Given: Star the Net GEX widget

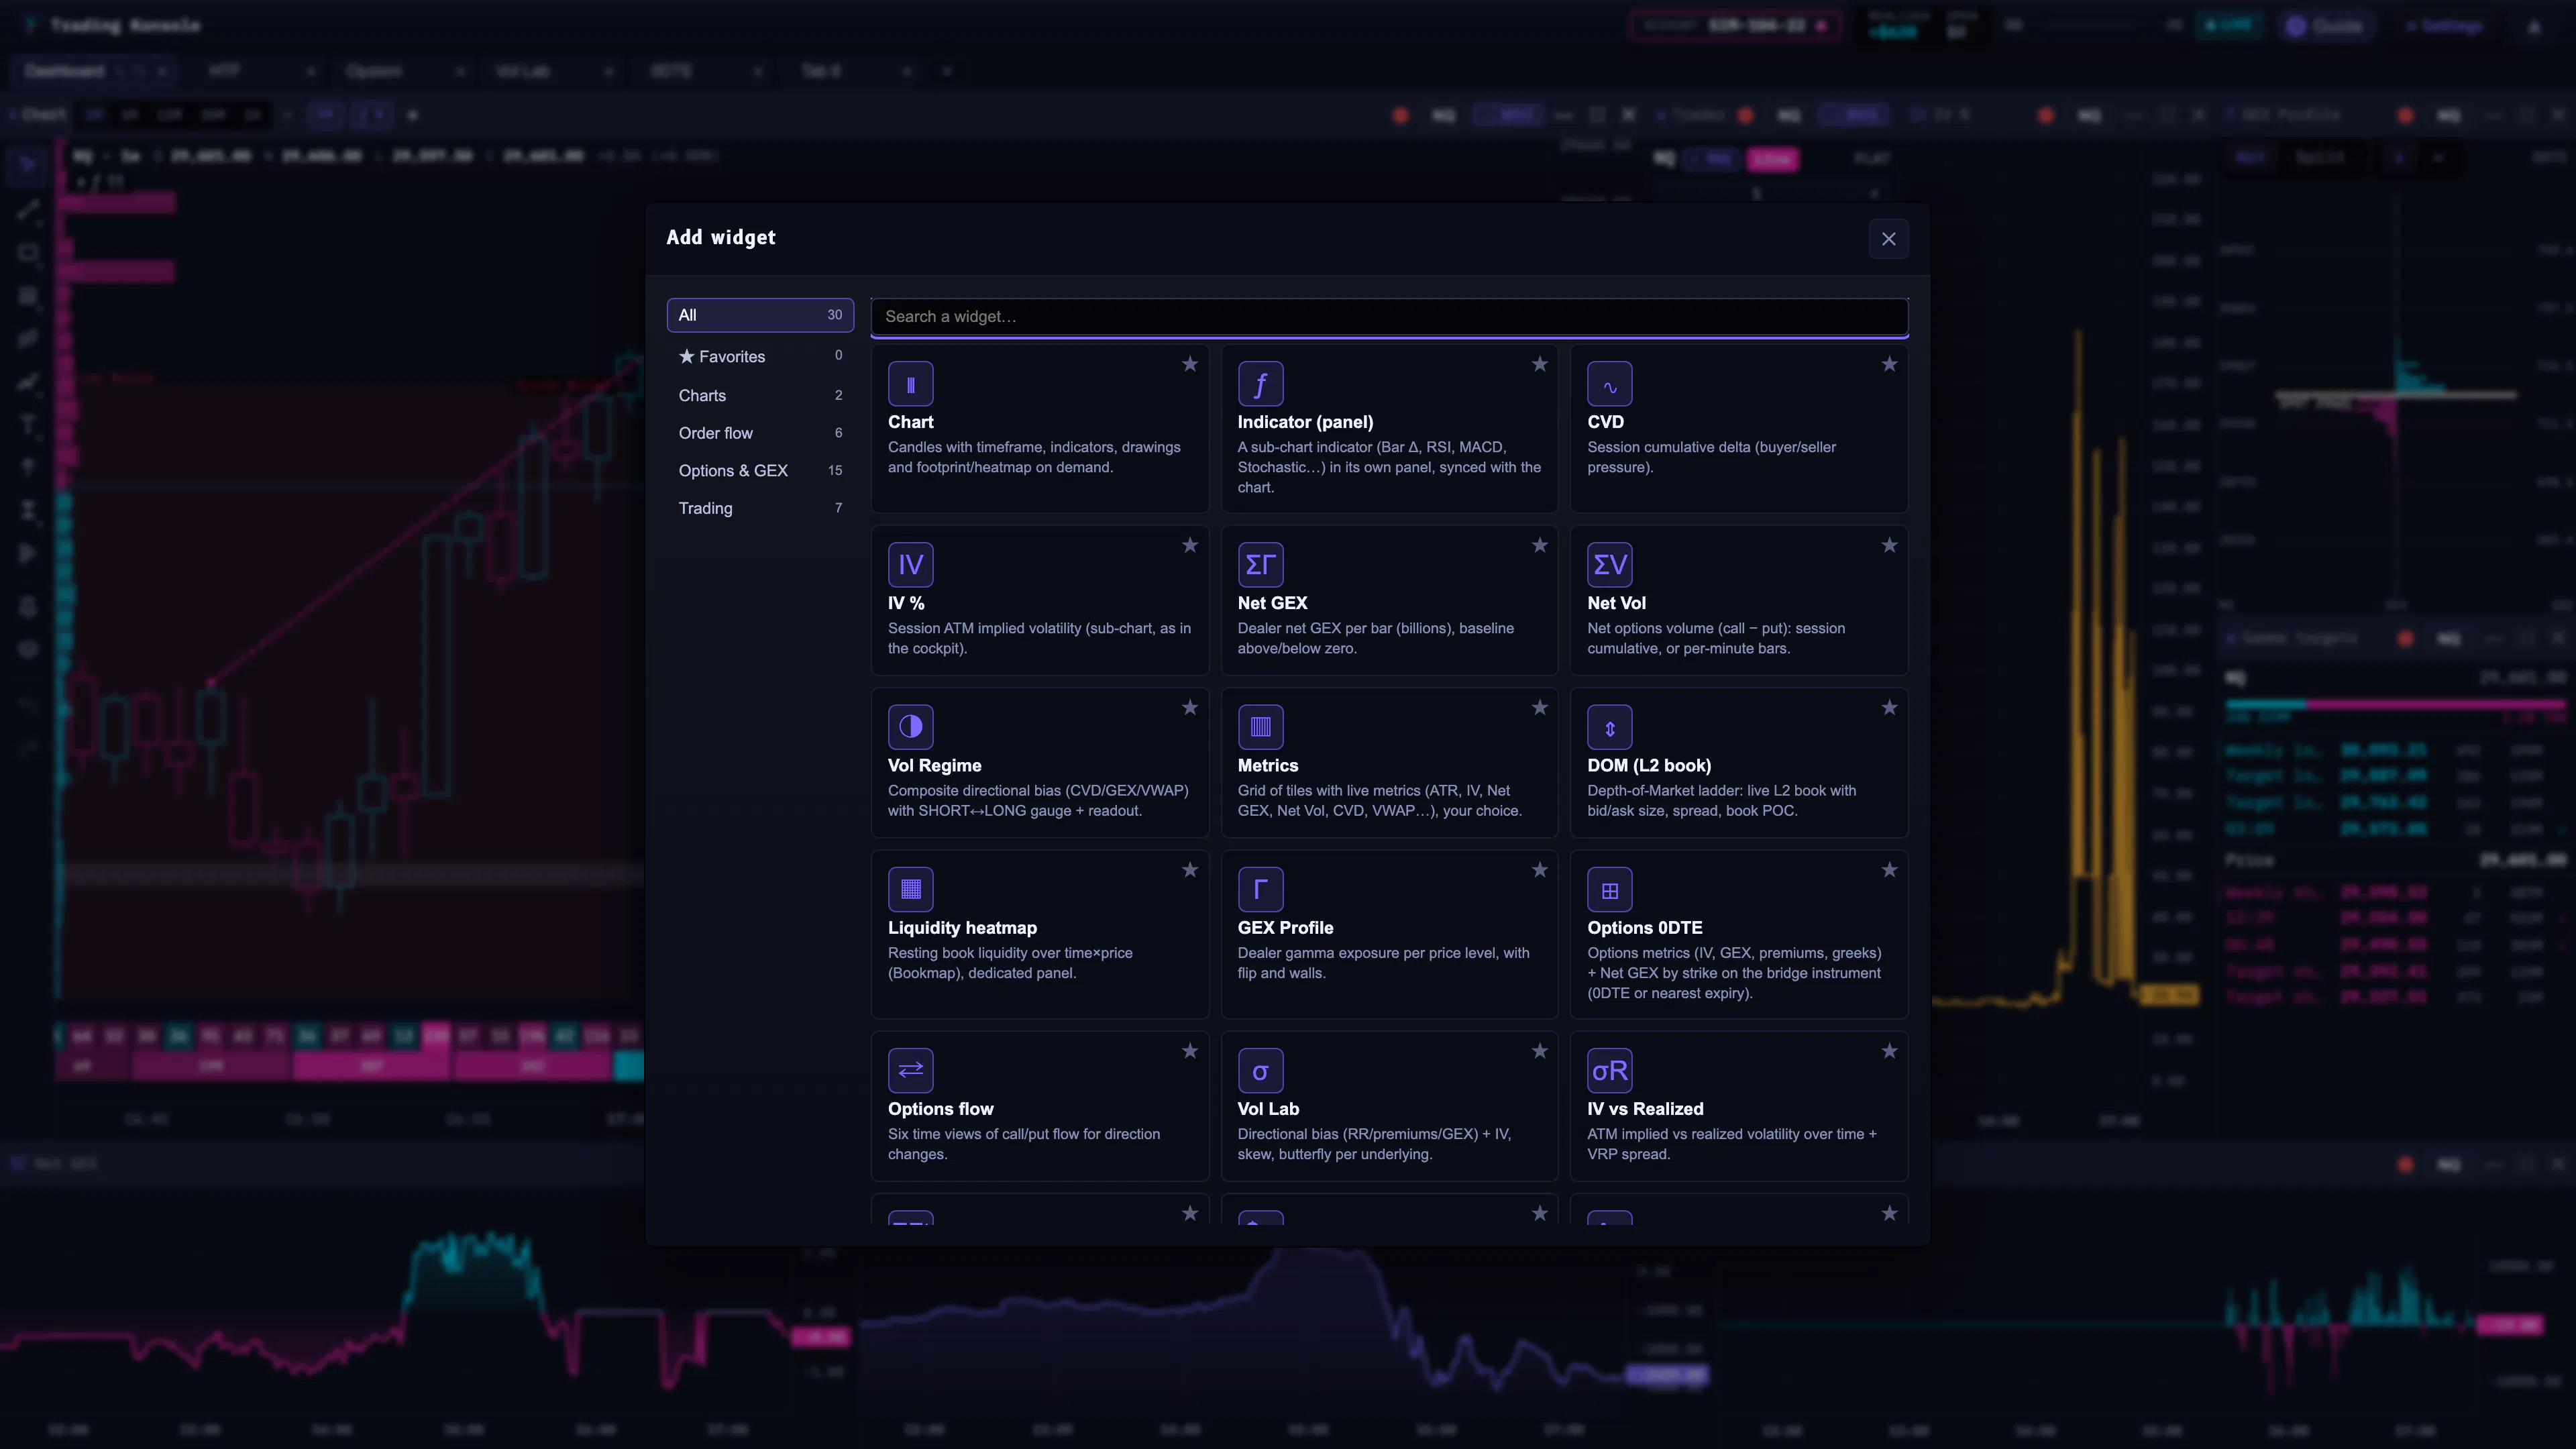Looking at the screenshot, I should point(1540,545).
